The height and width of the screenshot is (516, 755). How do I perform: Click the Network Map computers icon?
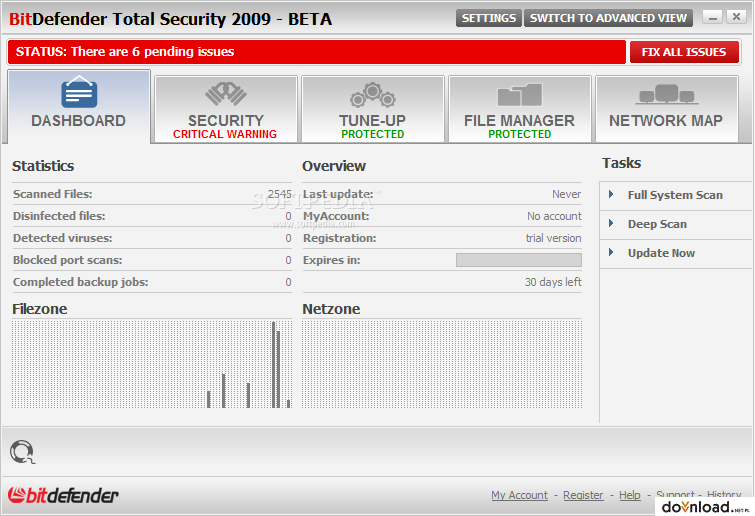(x=666, y=94)
